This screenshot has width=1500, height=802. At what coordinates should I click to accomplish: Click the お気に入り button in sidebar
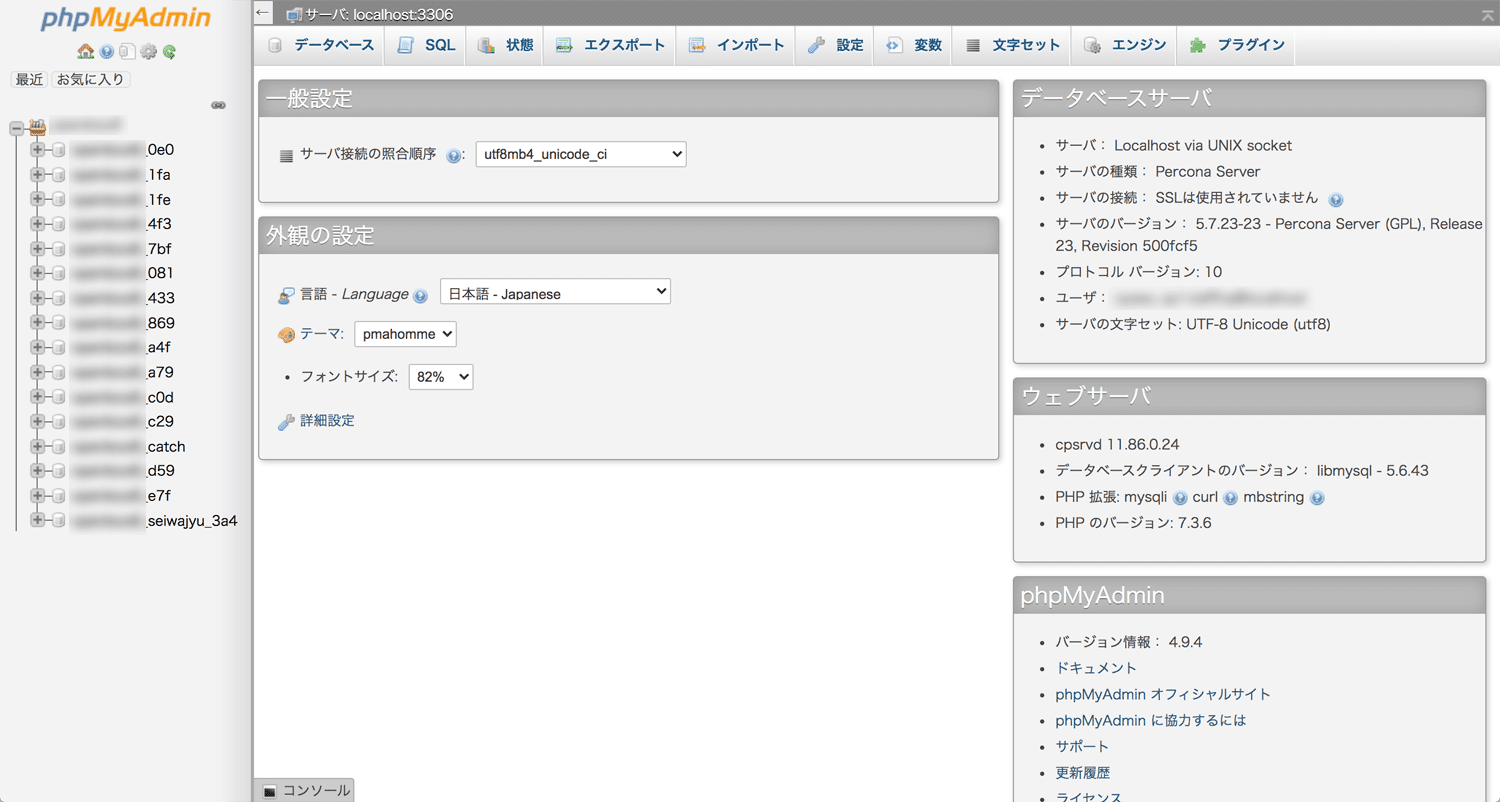tap(91, 79)
